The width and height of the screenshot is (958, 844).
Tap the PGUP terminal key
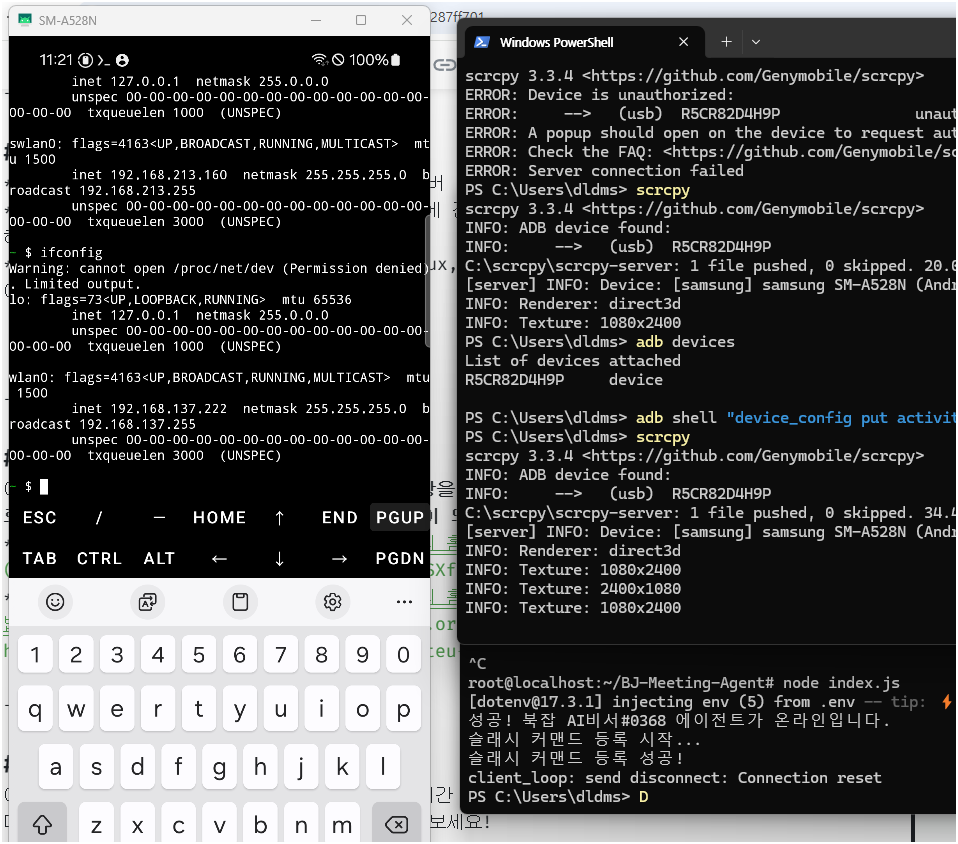(x=400, y=518)
